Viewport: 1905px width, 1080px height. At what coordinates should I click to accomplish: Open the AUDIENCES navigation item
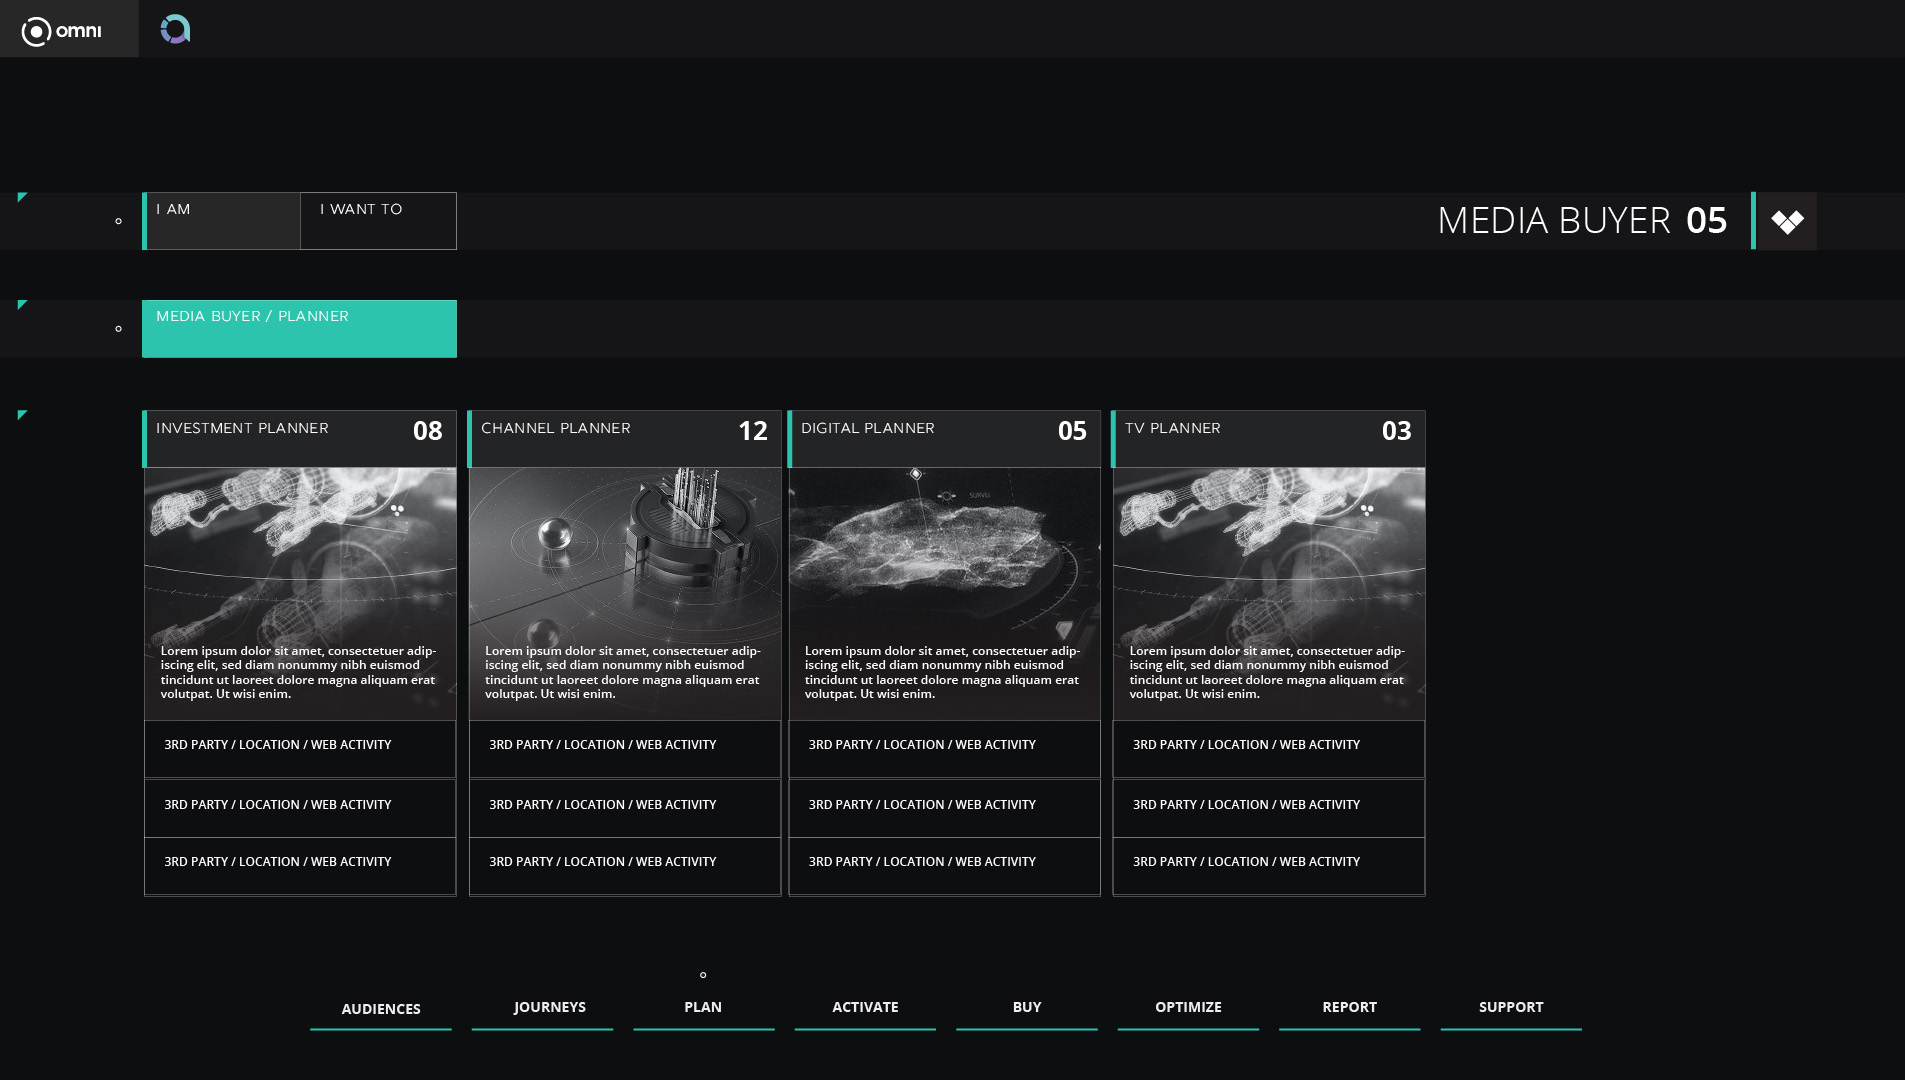(x=381, y=1009)
